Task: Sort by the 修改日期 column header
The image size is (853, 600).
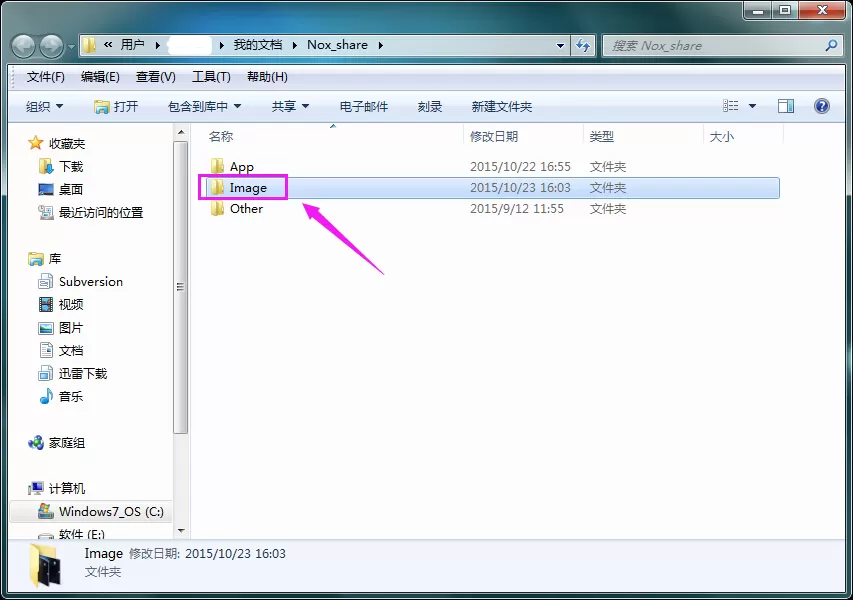Action: 493,137
